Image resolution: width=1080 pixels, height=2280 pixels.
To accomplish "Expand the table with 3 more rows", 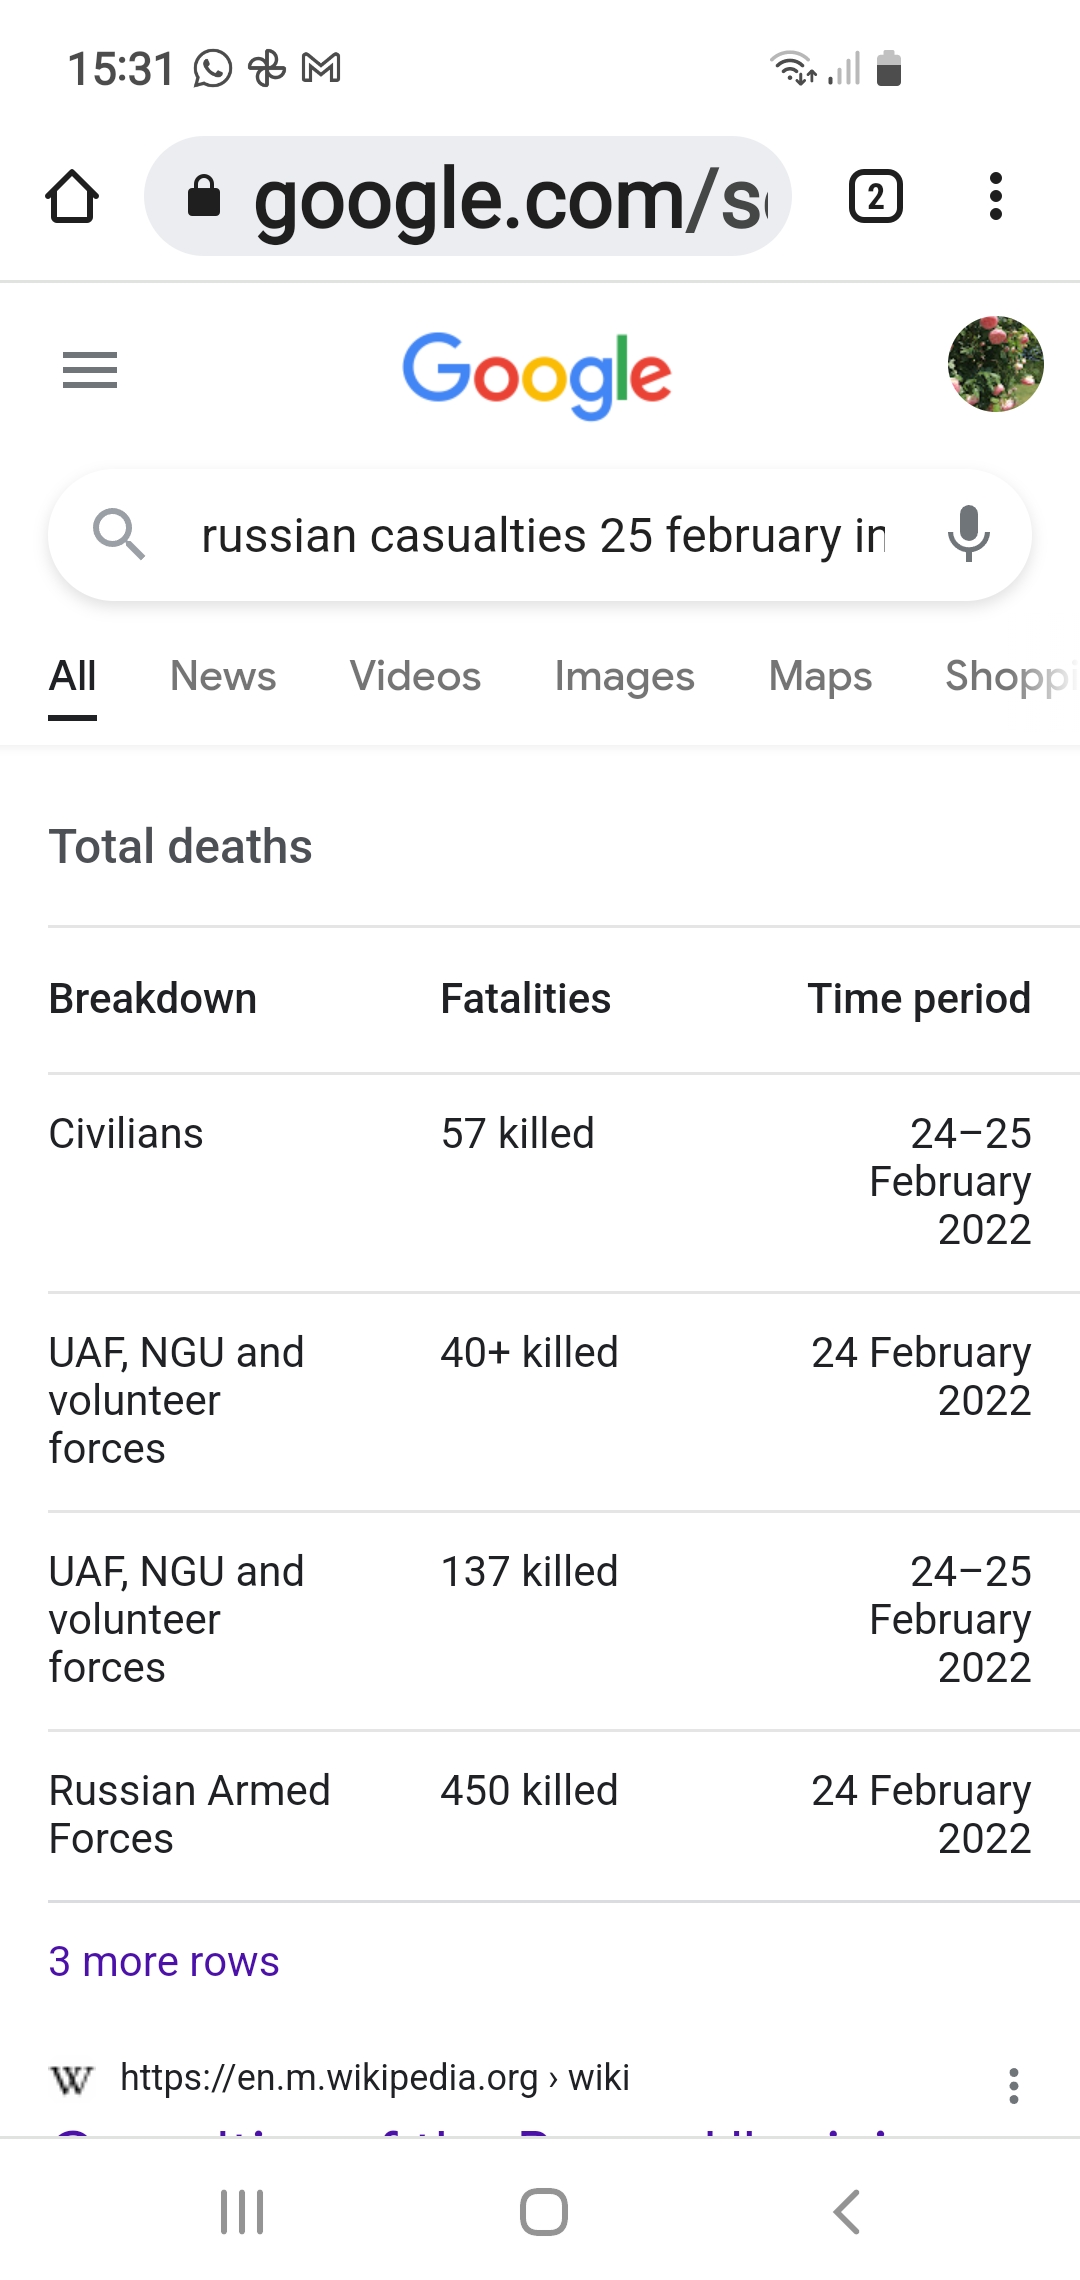I will pyautogui.click(x=164, y=1962).
